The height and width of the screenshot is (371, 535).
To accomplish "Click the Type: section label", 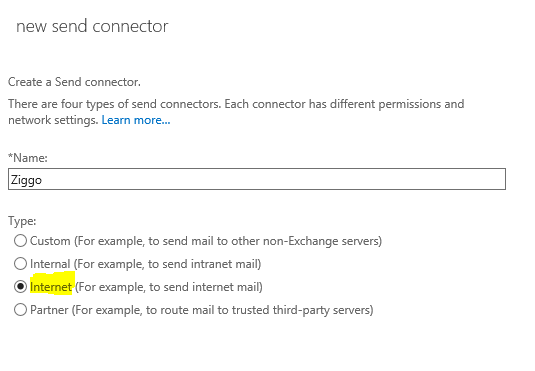I will 22,221.
